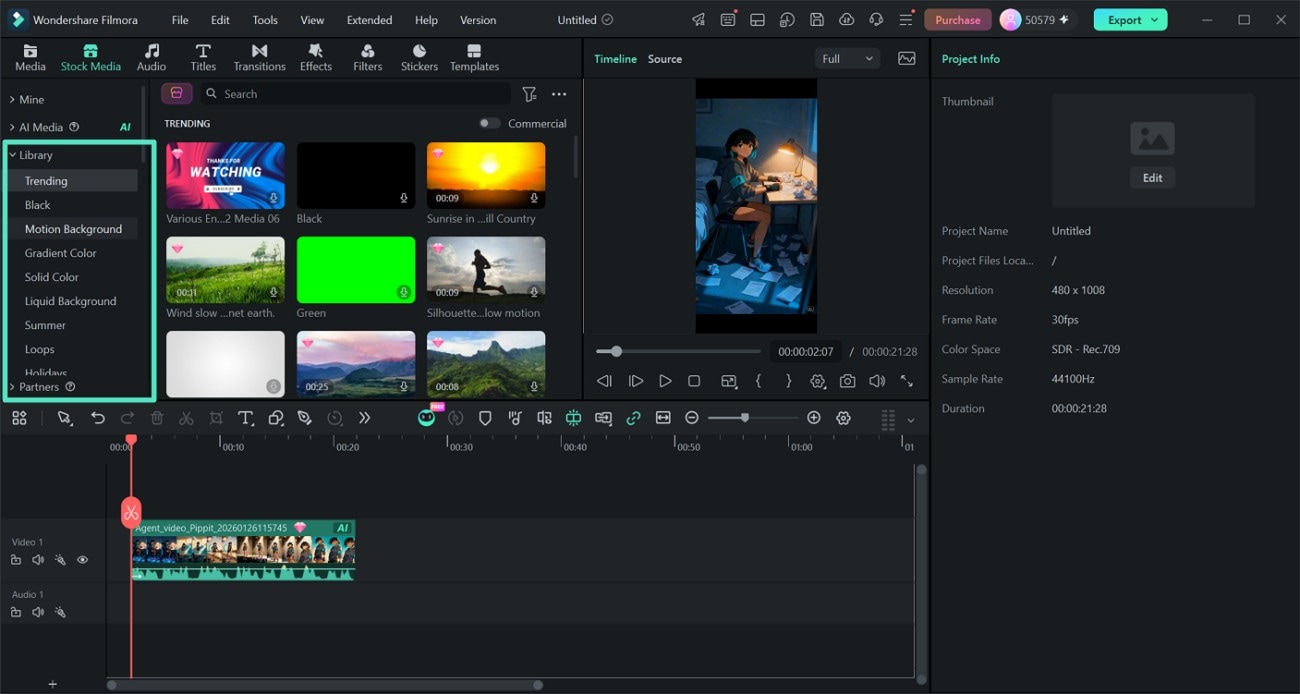Image resolution: width=1300 pixels, height=694 pixels.
Task: Expand the Partners section
Action: [x=12, y=387]
